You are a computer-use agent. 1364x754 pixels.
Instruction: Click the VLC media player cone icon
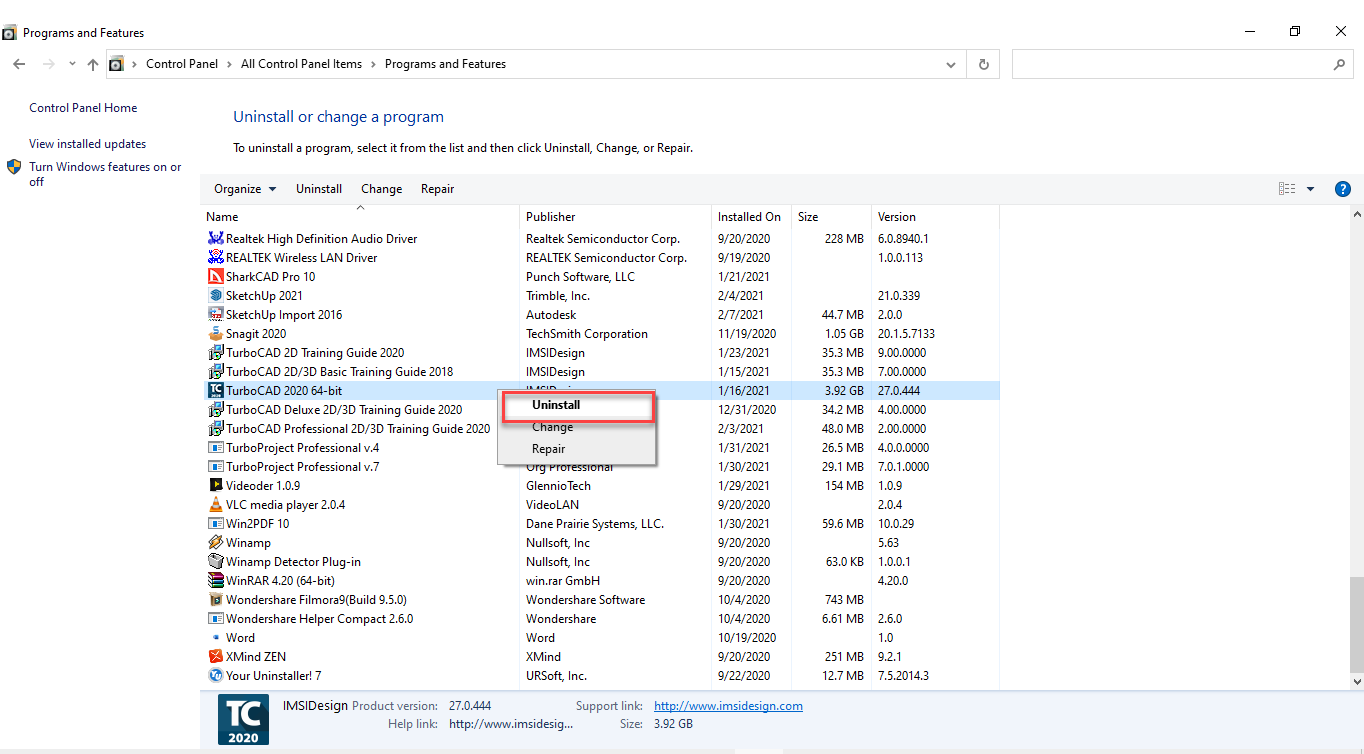[215, 505]
